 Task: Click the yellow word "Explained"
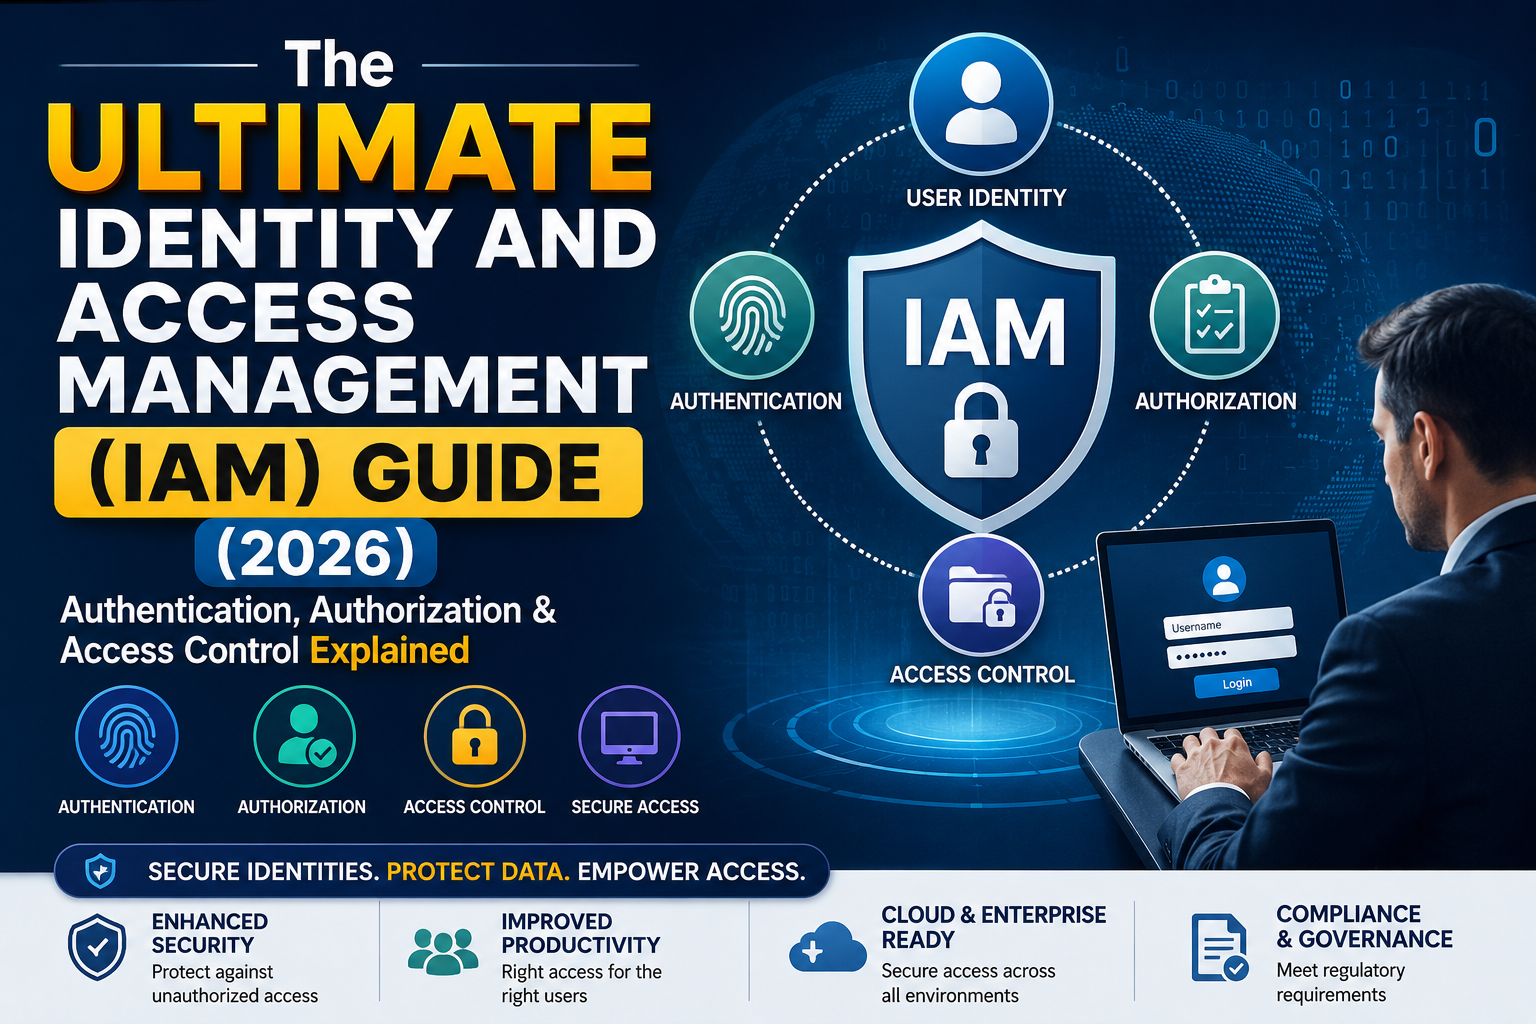(x=389, y=651)
